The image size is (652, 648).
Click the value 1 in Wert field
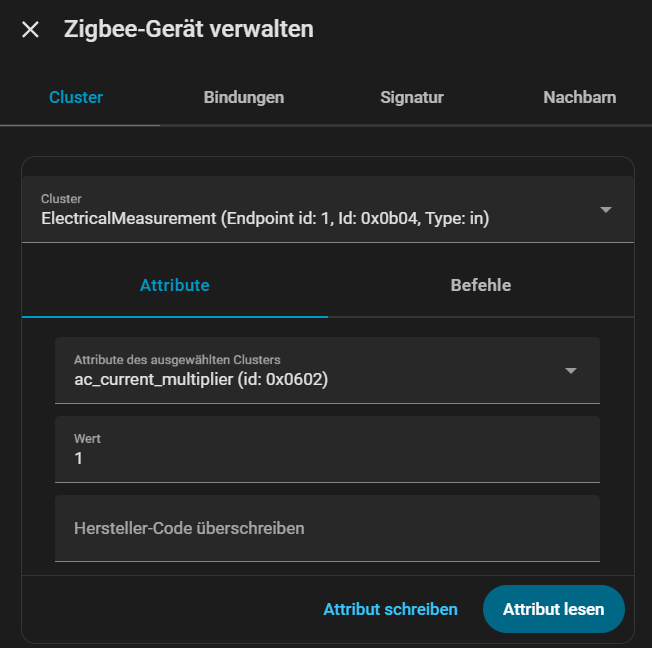click(79, 458)
